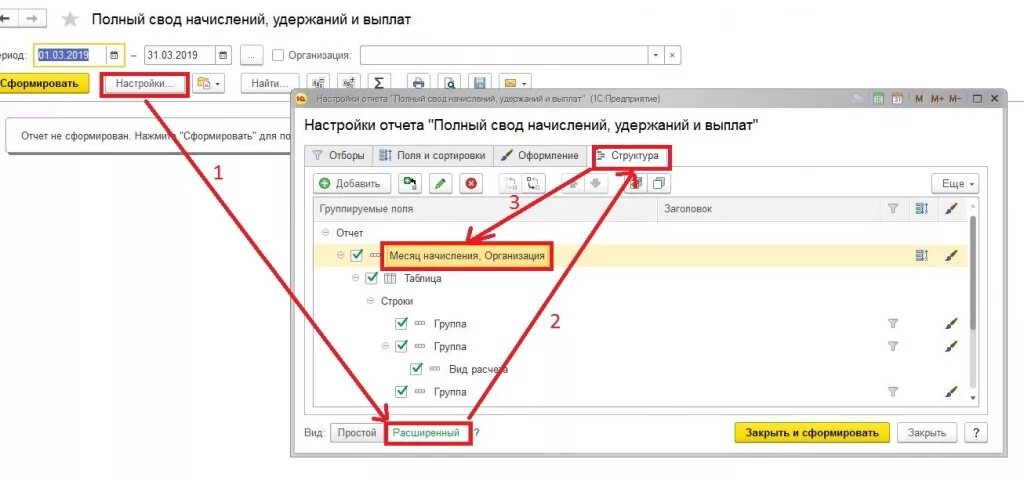Click the Закрыть и сформировать button

click(x=812, y=433)
